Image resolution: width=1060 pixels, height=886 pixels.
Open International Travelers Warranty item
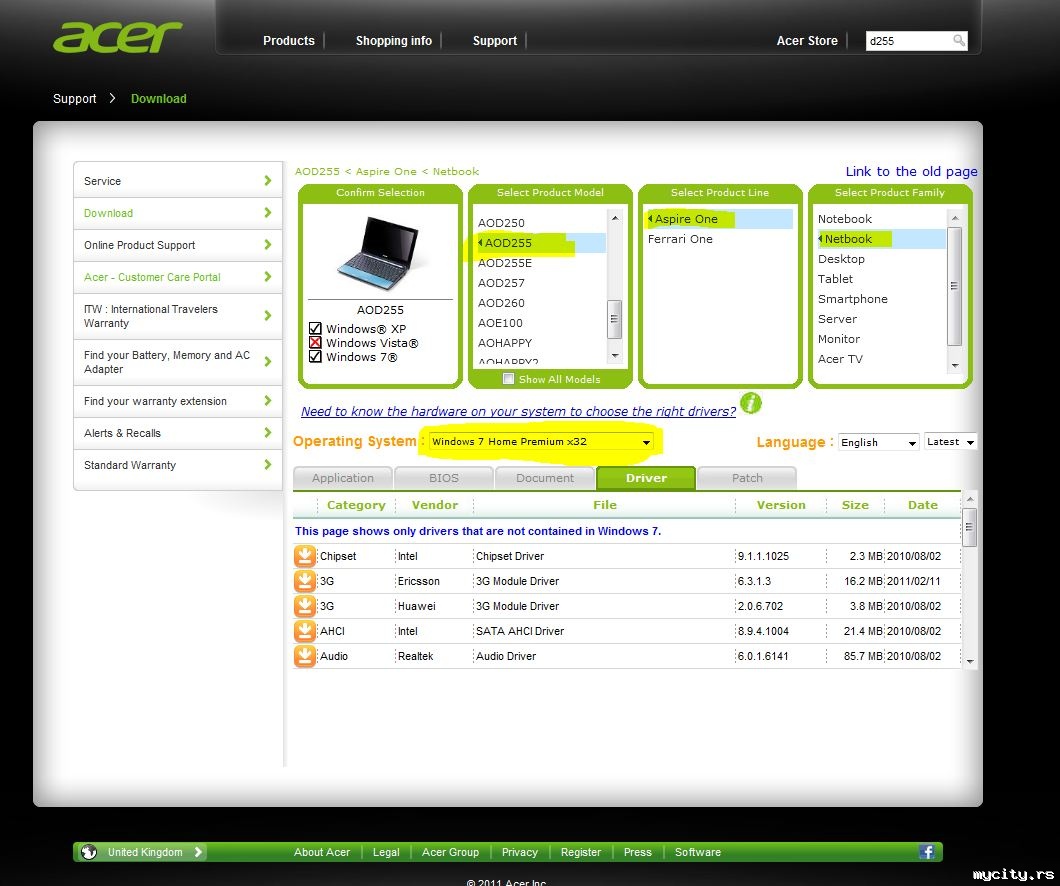point(178,316)
